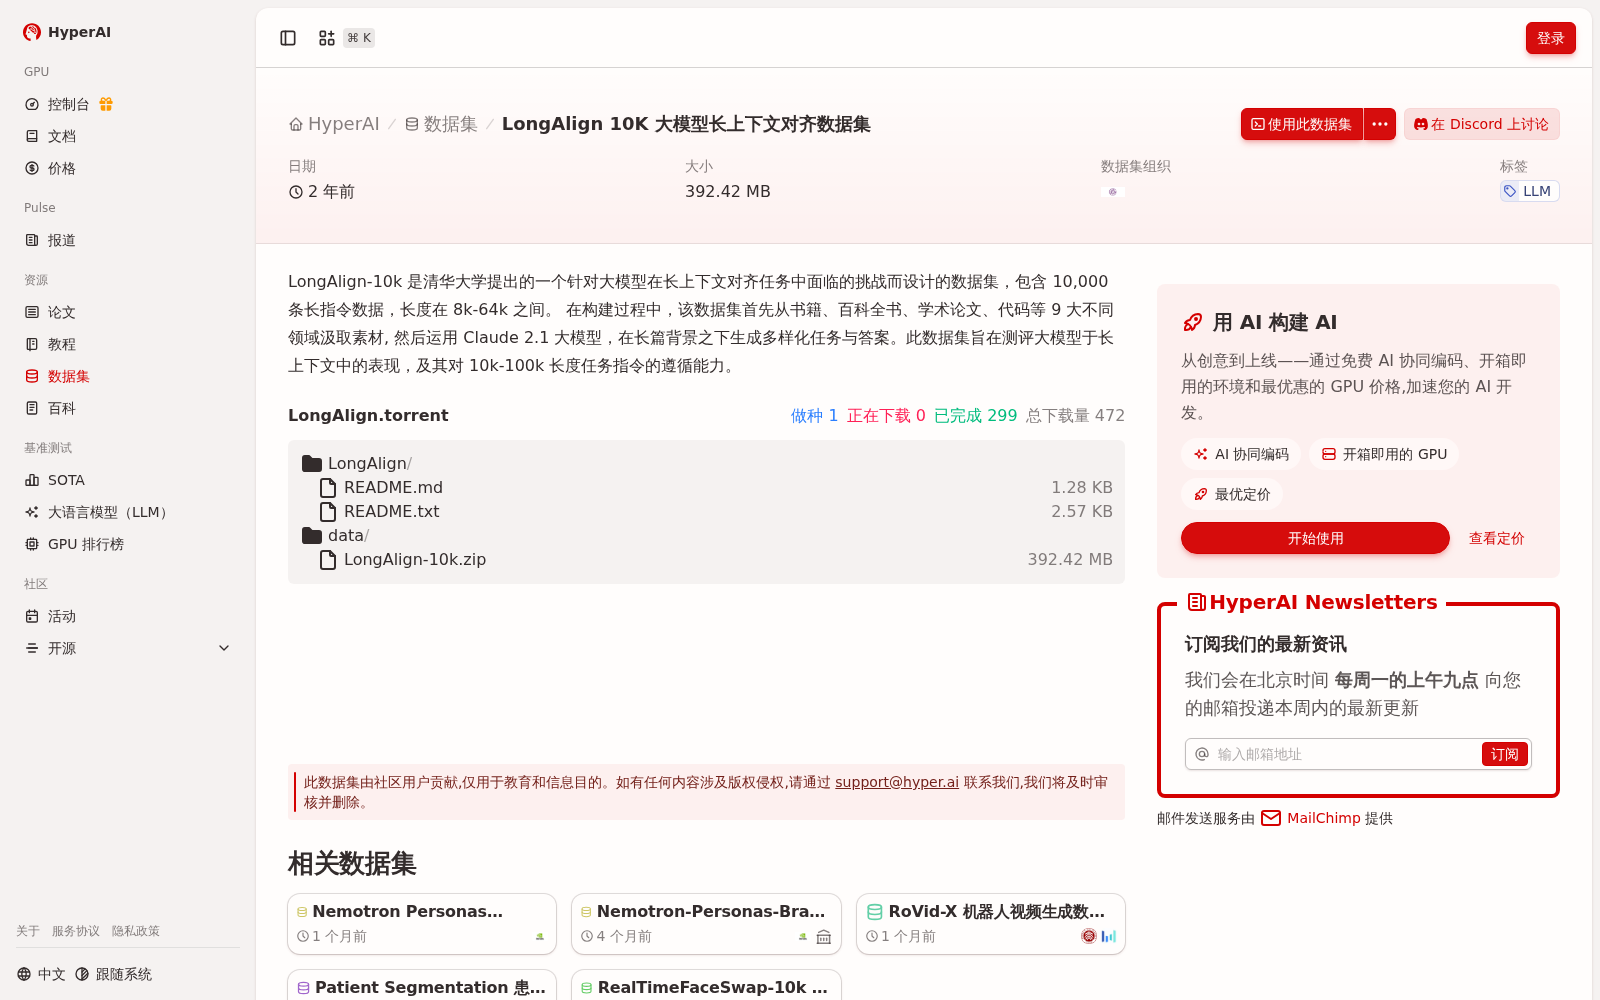
Task: Open the RealTimeFaceSwap-10k dataset card
Action: coord(706,985)
